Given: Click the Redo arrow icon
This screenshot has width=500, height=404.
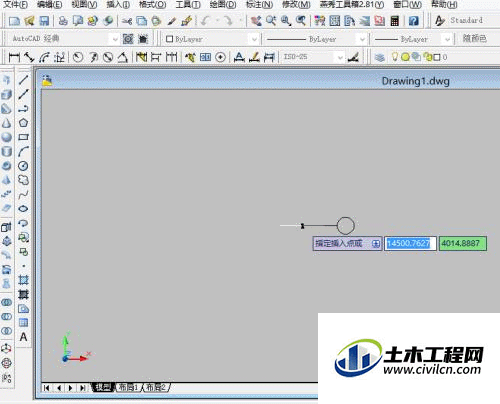Looking at the screenshot, I should [228, 21].
